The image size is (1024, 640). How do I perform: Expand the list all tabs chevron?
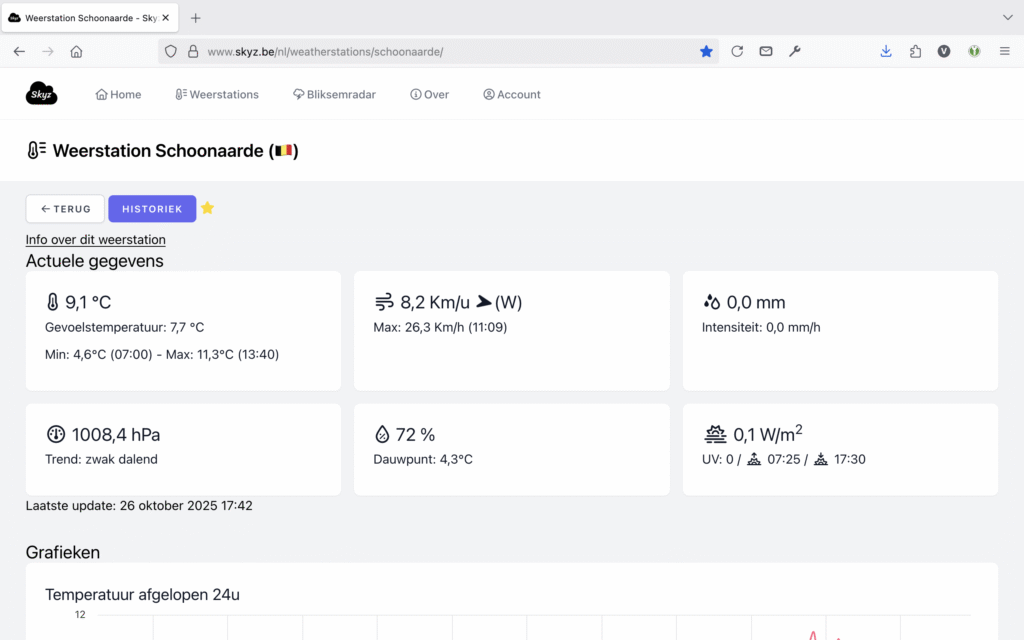pyautogui.click(x=1007, y=17)
